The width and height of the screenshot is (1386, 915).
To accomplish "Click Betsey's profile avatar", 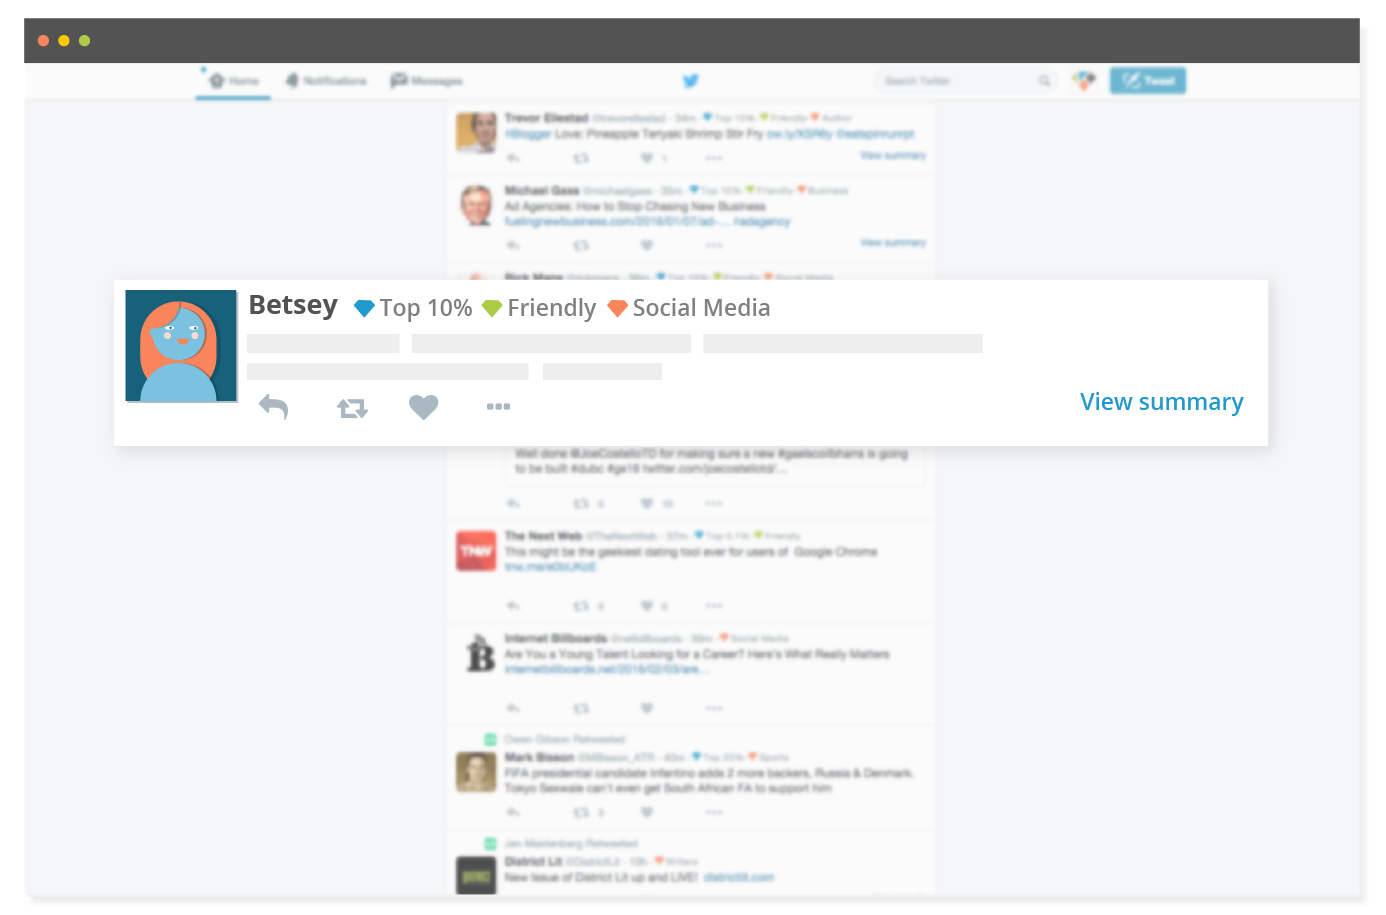I will click(180, 344).
